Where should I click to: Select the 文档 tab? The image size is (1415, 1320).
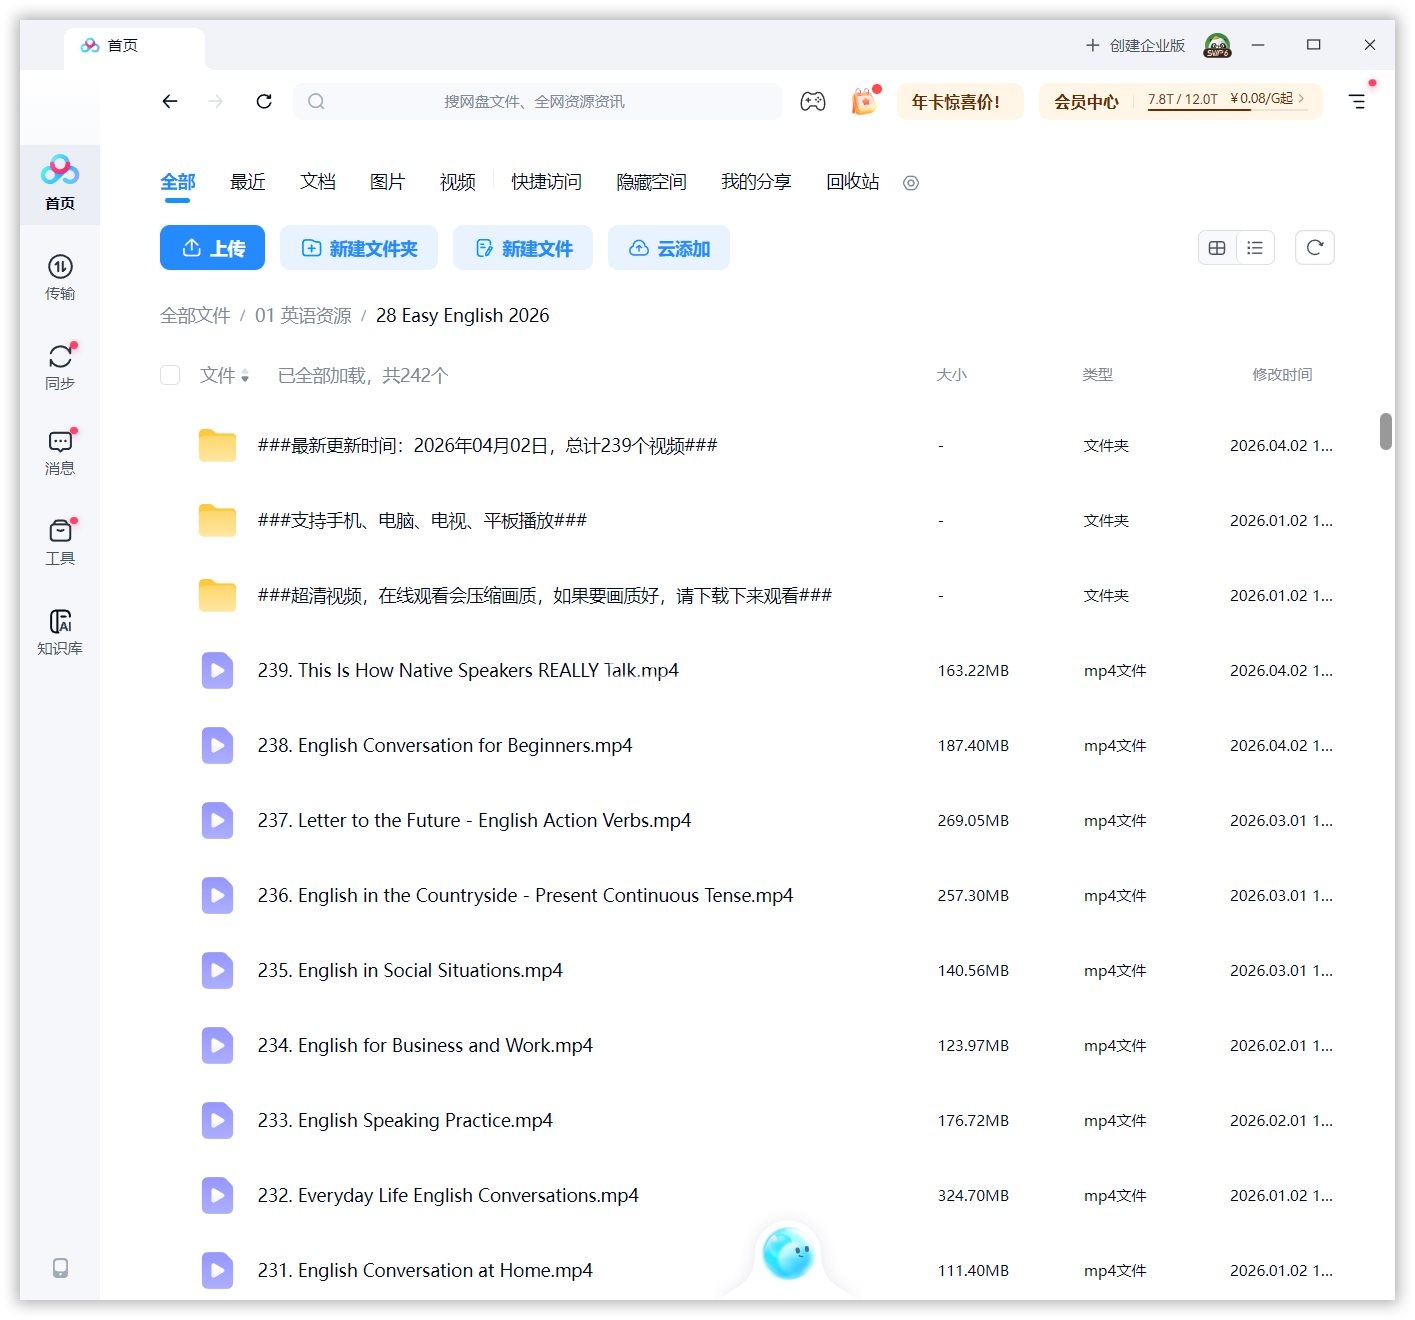(318, 182)
